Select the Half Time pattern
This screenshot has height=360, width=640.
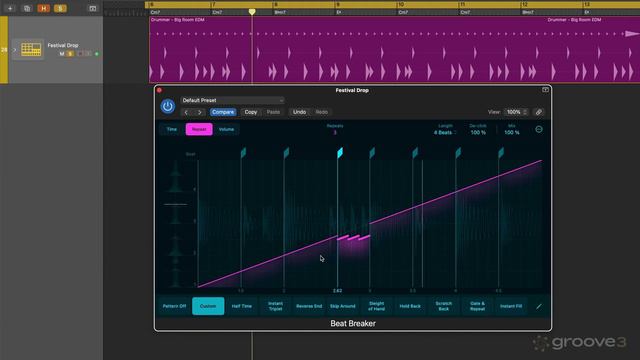(x=242, y=306)
